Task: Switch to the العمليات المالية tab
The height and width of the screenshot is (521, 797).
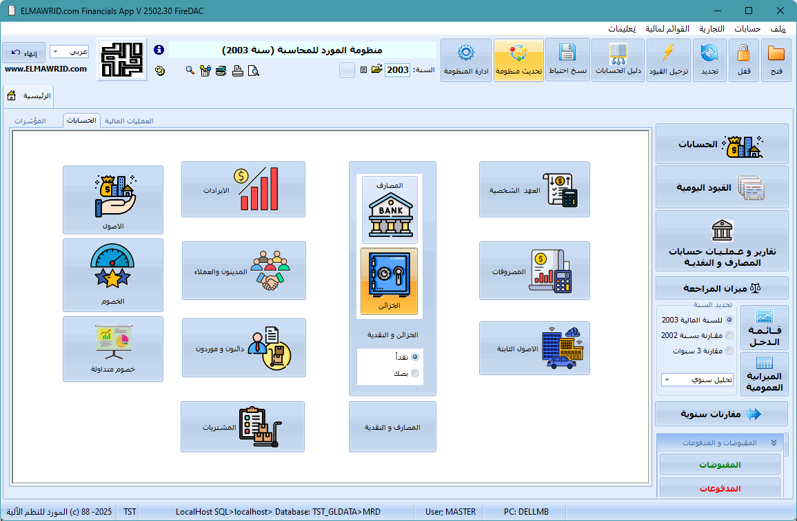Action: pyautogui.click(x=129, y=121)
